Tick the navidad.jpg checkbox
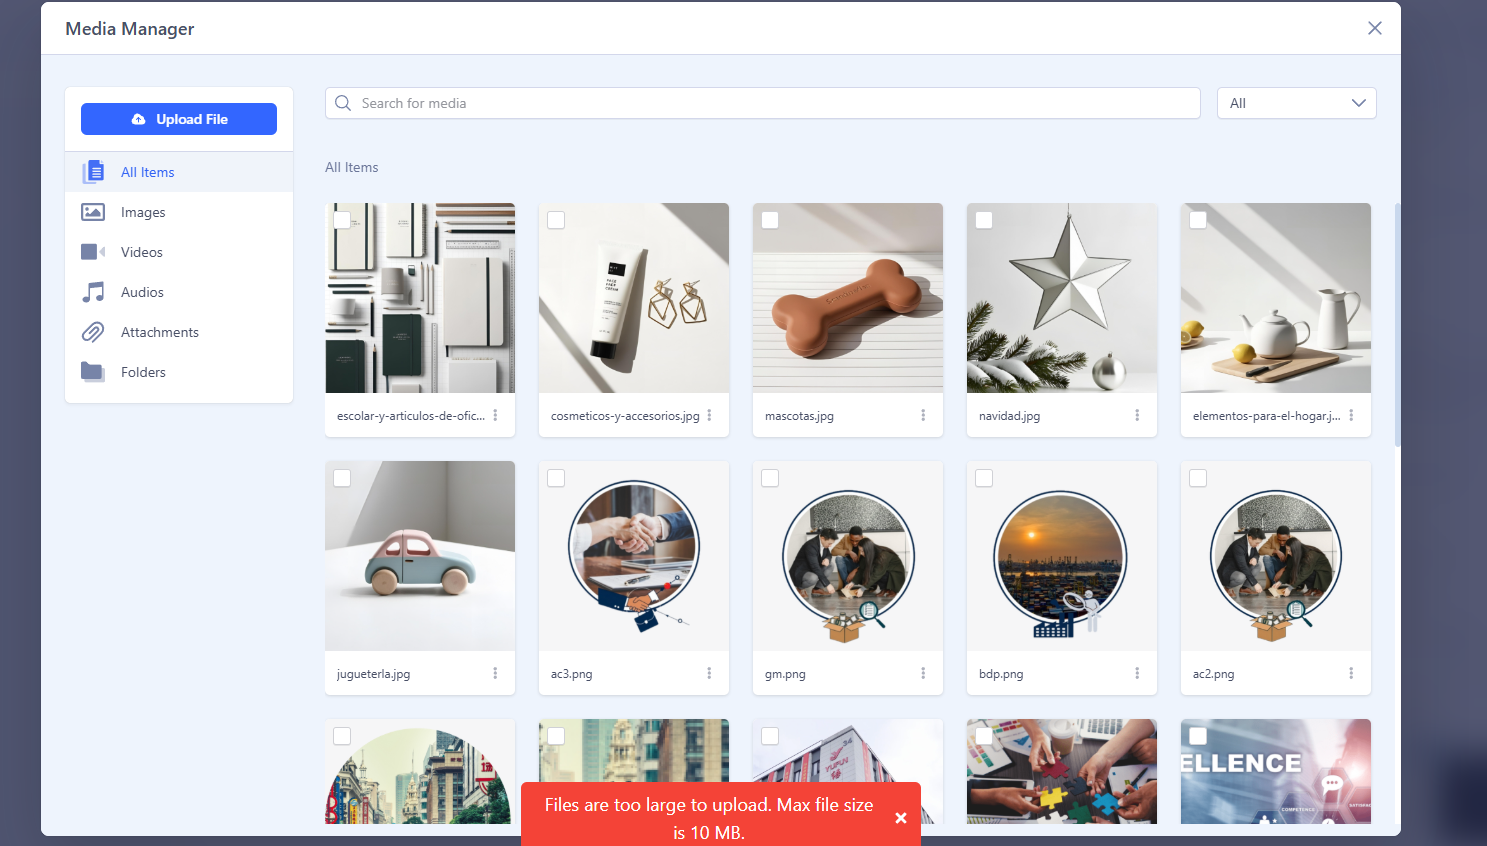The width and height of the screenshot is (1487, 846). 984,220
